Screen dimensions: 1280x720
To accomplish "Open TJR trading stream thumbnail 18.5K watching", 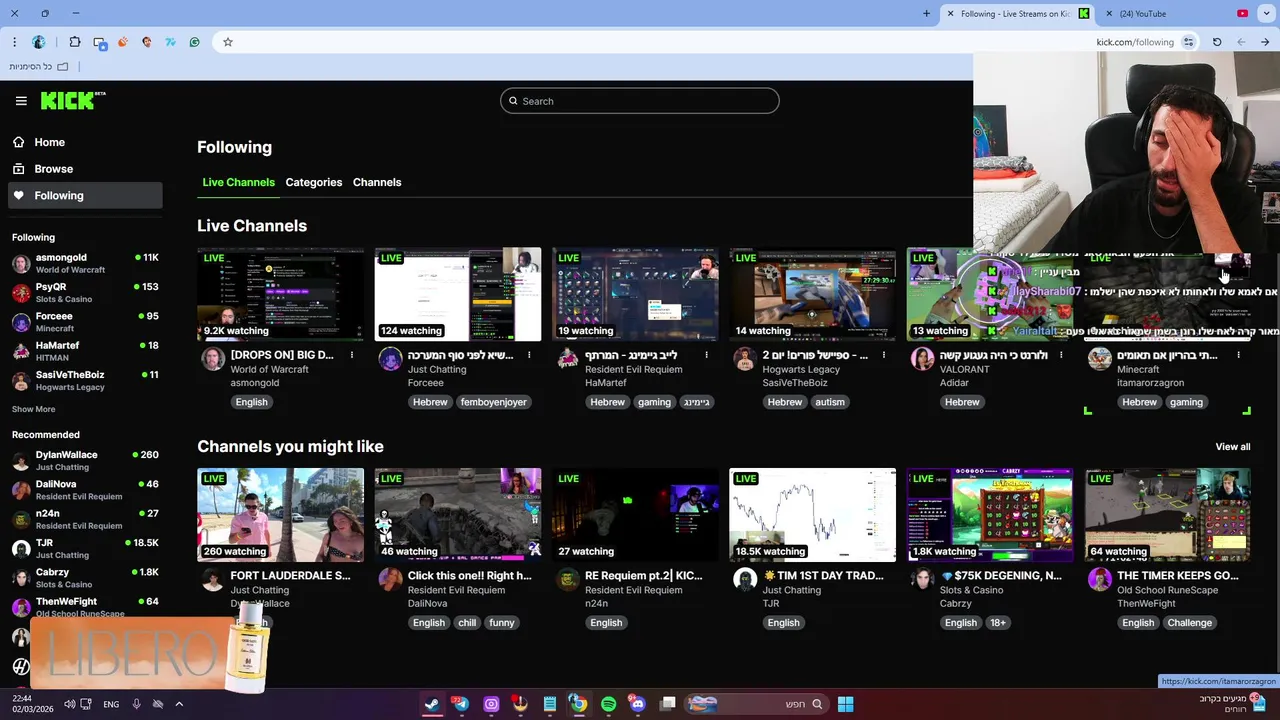I will [x=812, y=515].
